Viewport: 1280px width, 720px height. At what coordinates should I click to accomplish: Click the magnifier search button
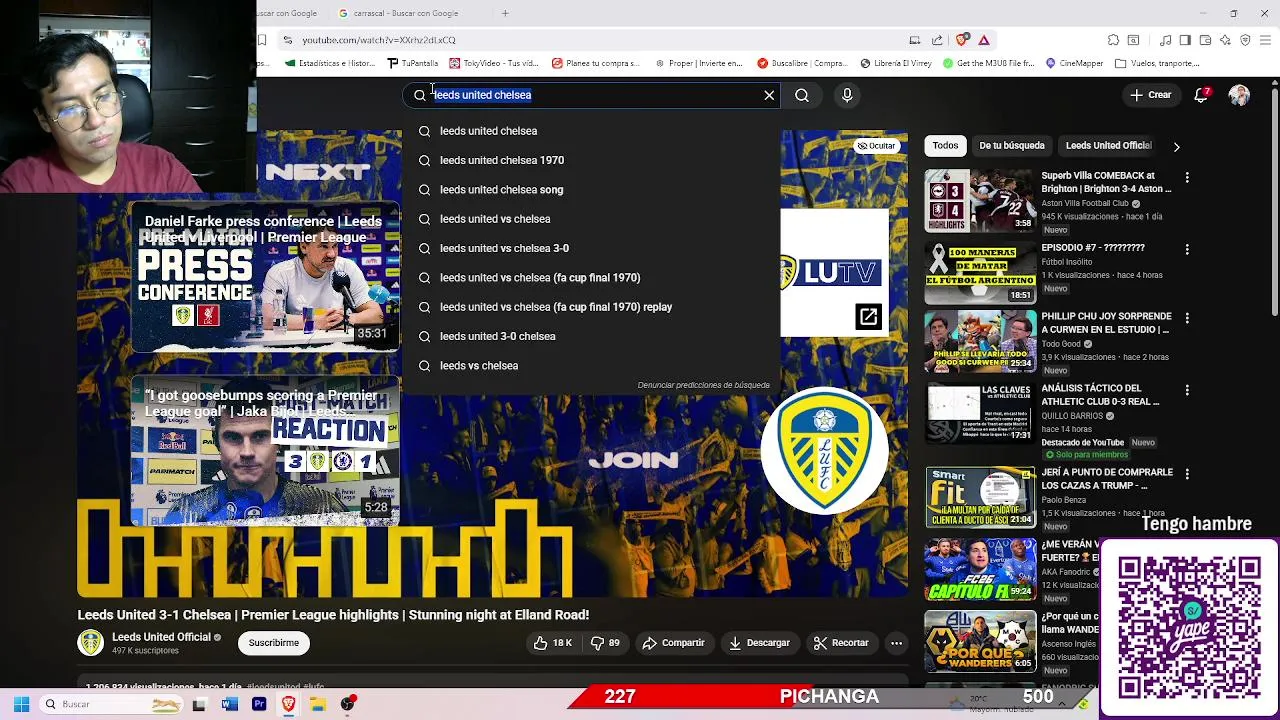pyautogui.click(x=802, y=95)
